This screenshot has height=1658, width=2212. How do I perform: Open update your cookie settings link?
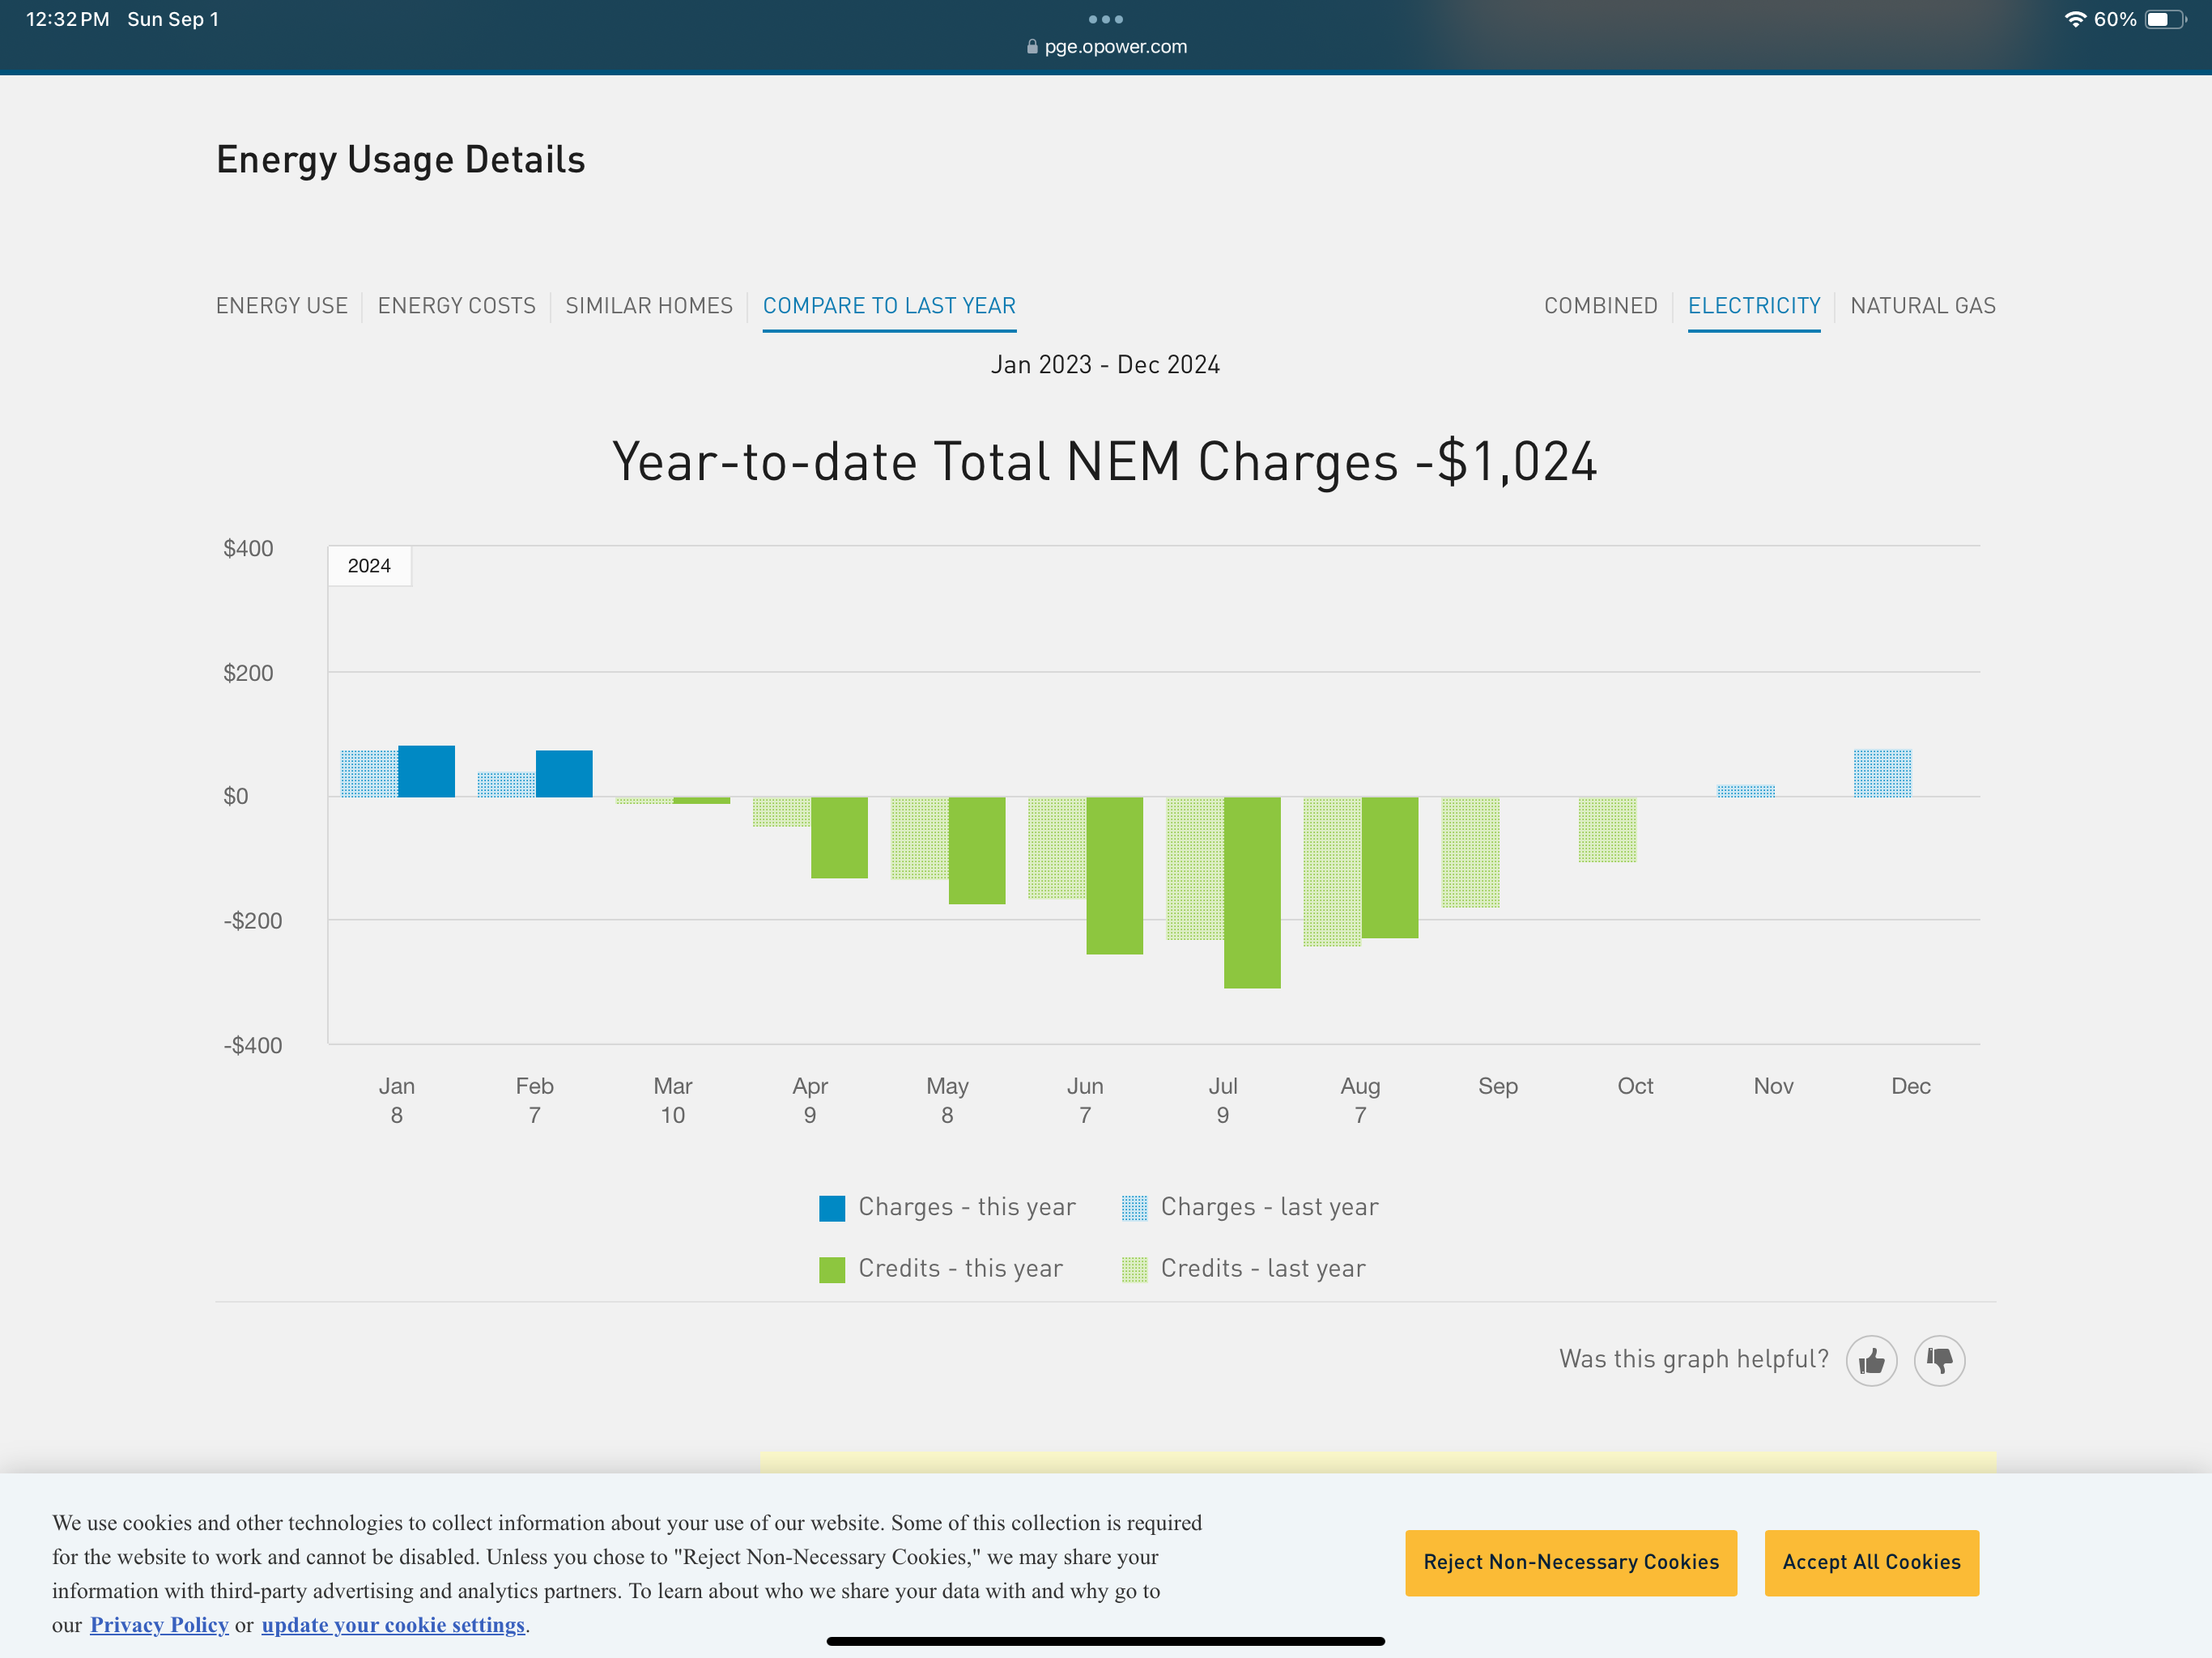coord(393,1625)
